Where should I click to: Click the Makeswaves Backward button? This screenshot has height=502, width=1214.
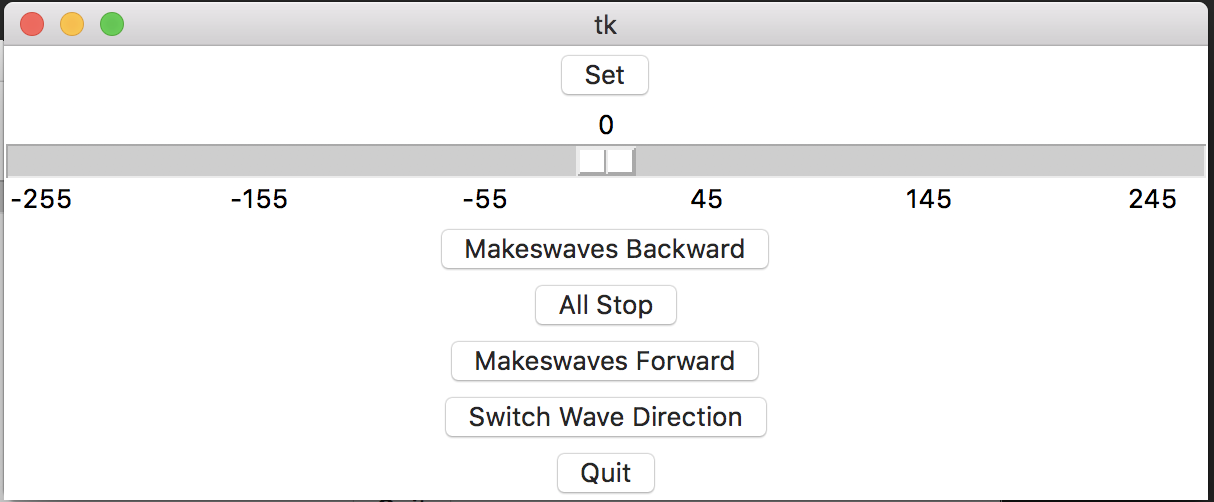(605, 249)
